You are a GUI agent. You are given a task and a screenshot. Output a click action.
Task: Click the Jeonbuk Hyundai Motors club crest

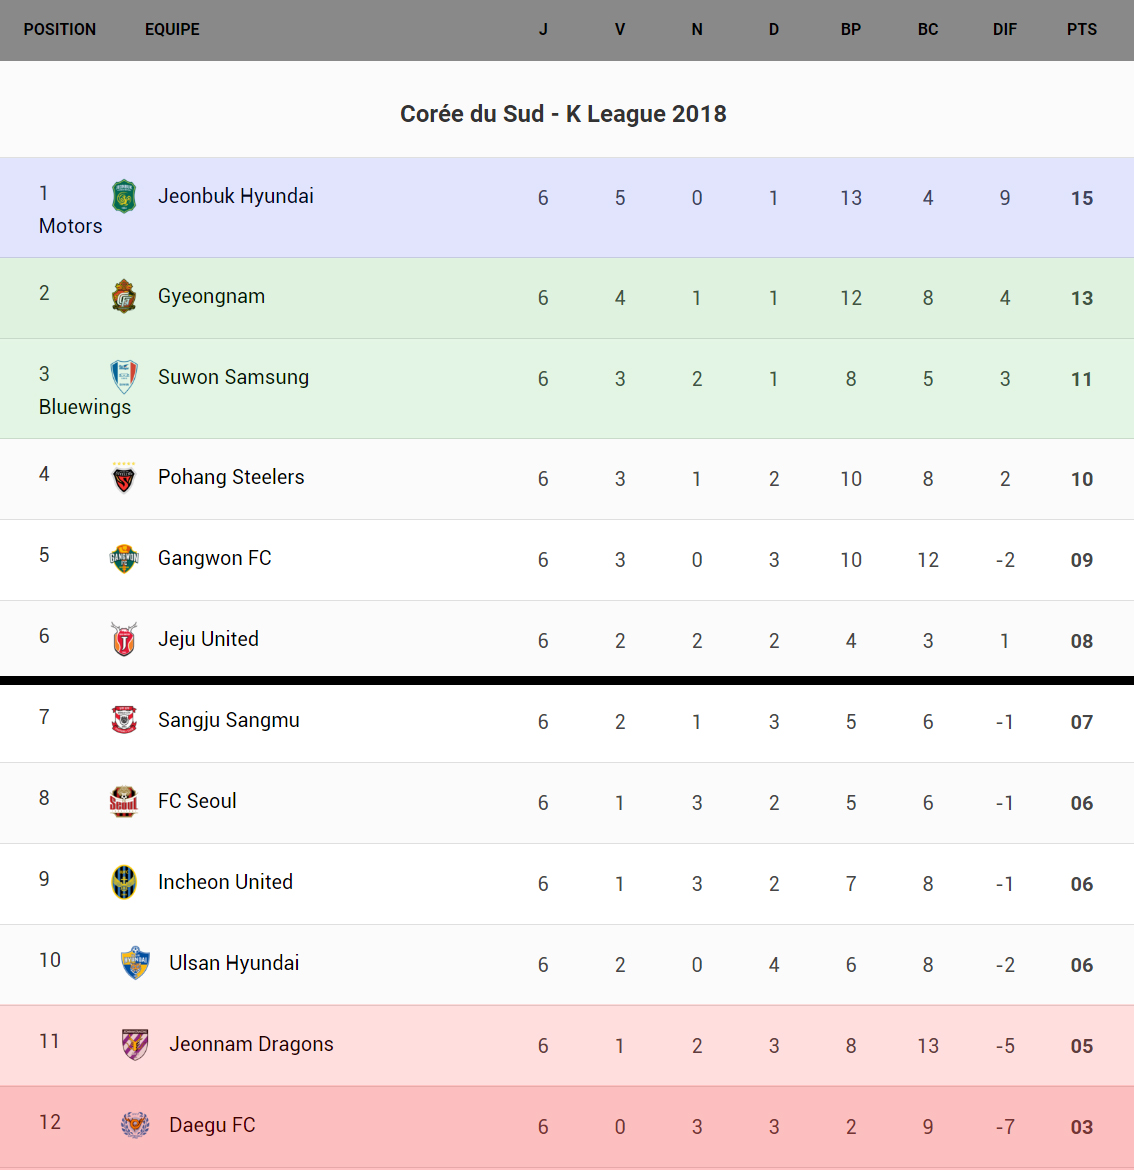tap(124, 196)
